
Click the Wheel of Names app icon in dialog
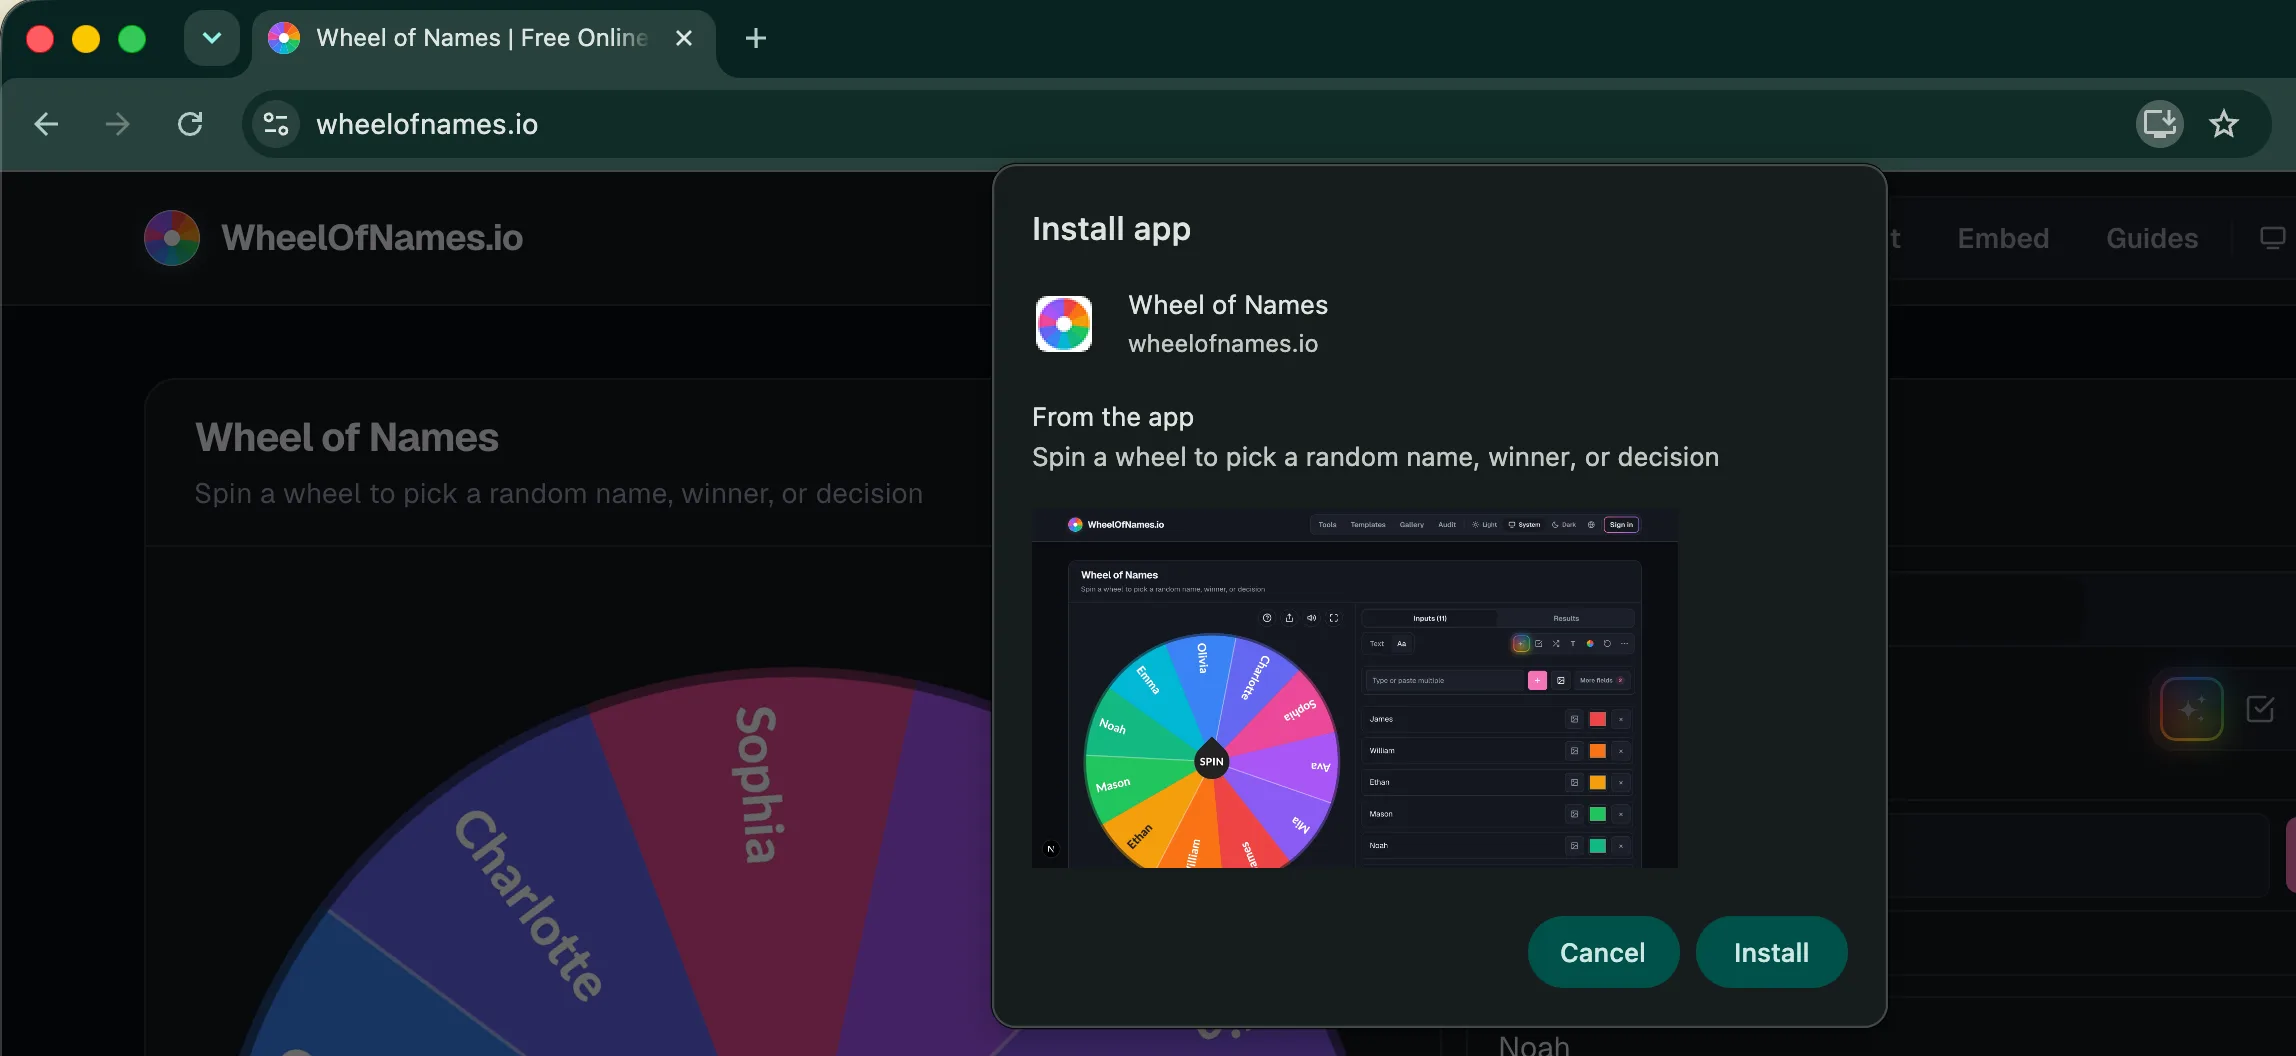1064,324
